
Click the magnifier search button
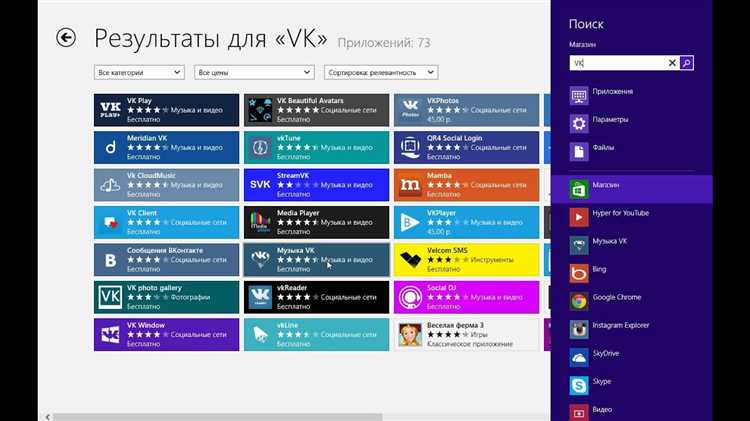click(686, 63)
